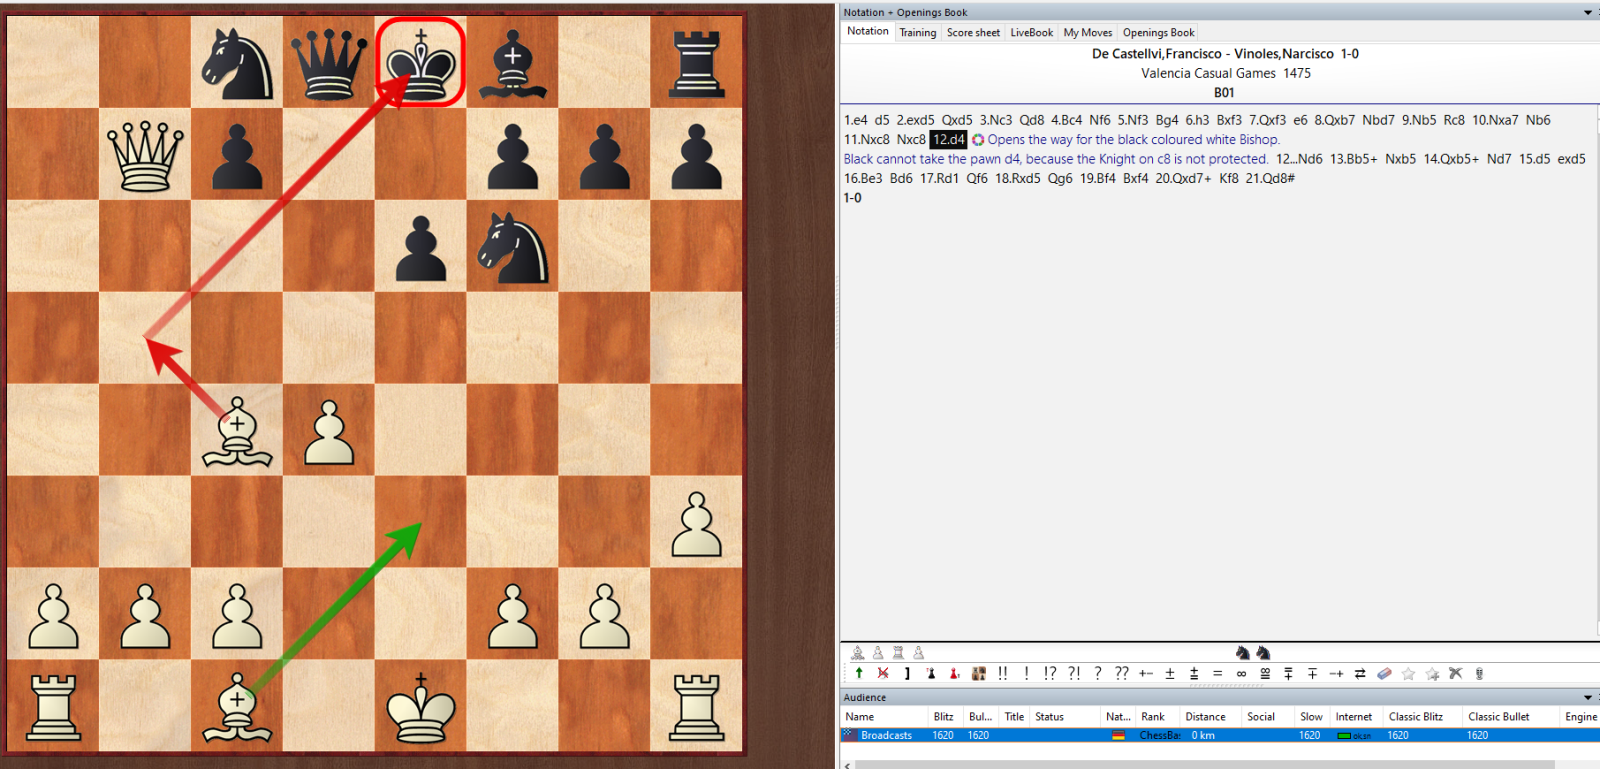Click the microphone icon in annotation toolbar
Viewport: 1600px width, 769px height.
pyautogui.click(x=1479, y=673)
